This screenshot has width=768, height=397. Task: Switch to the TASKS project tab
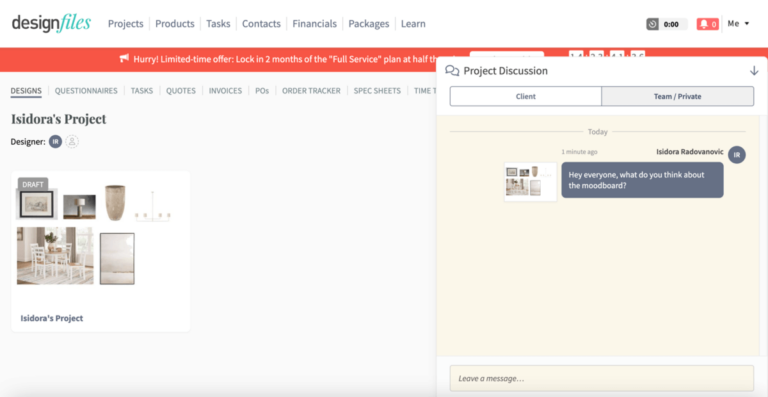point(142,91)
